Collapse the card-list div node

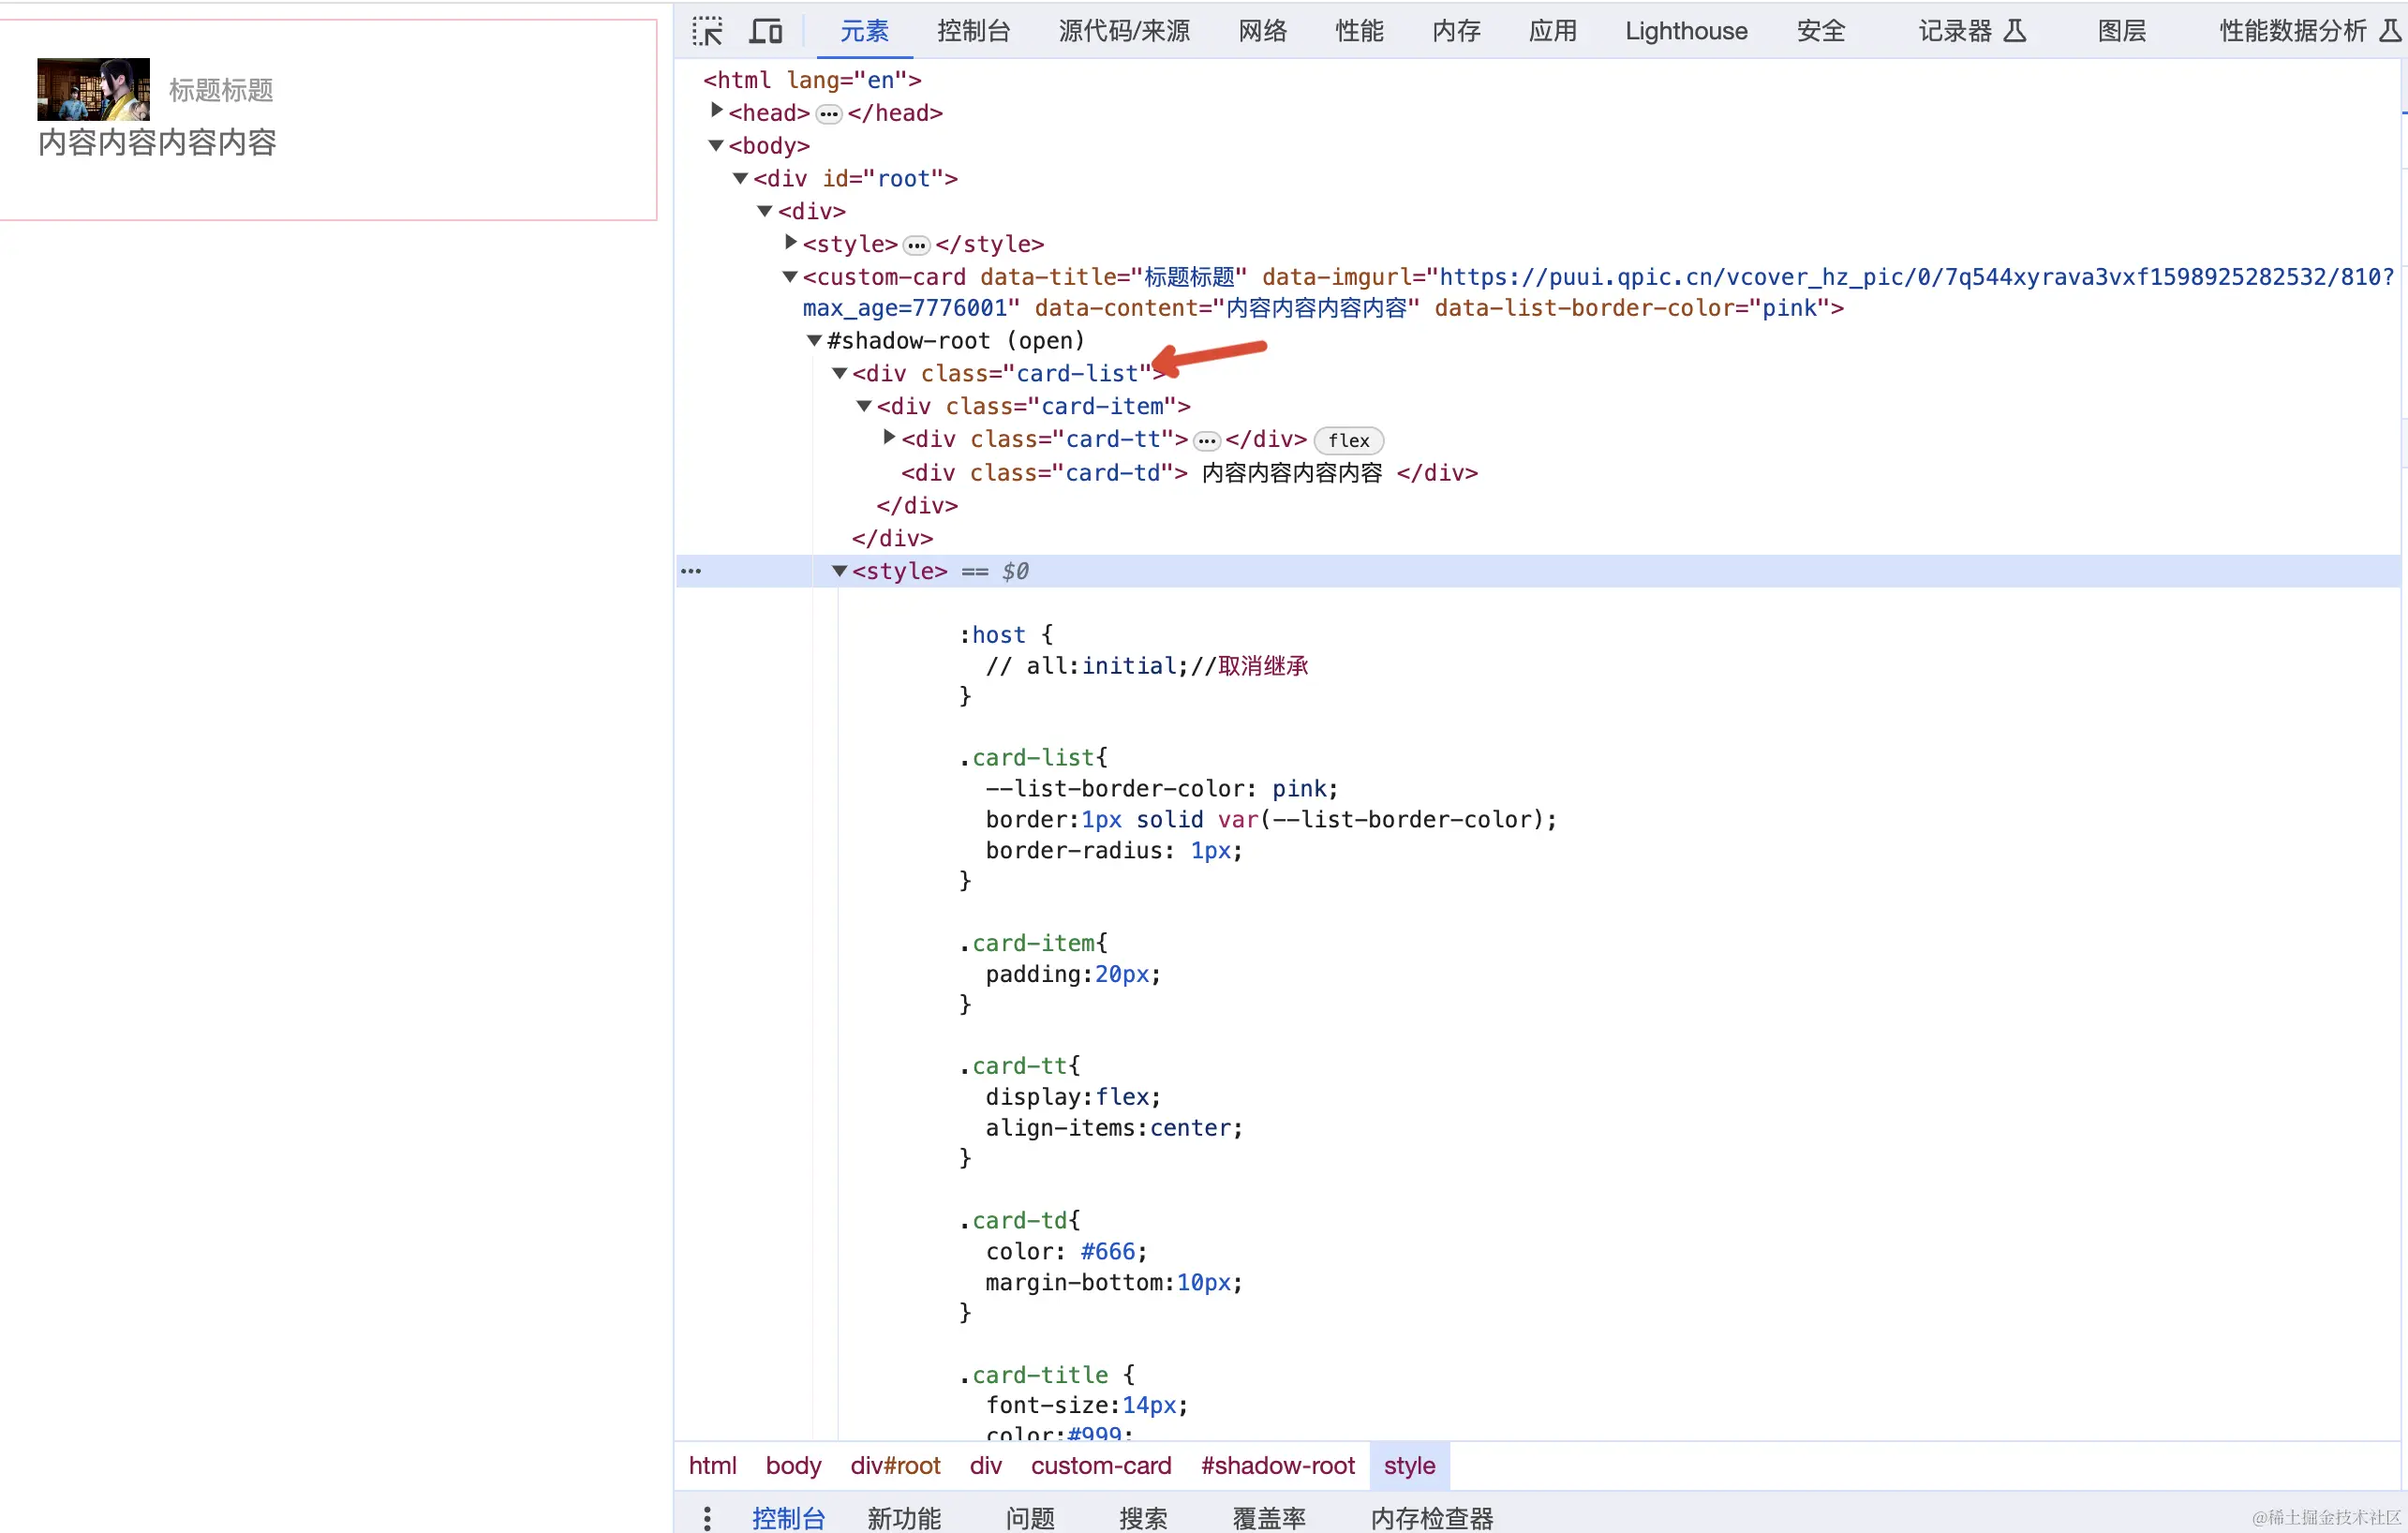839,373
